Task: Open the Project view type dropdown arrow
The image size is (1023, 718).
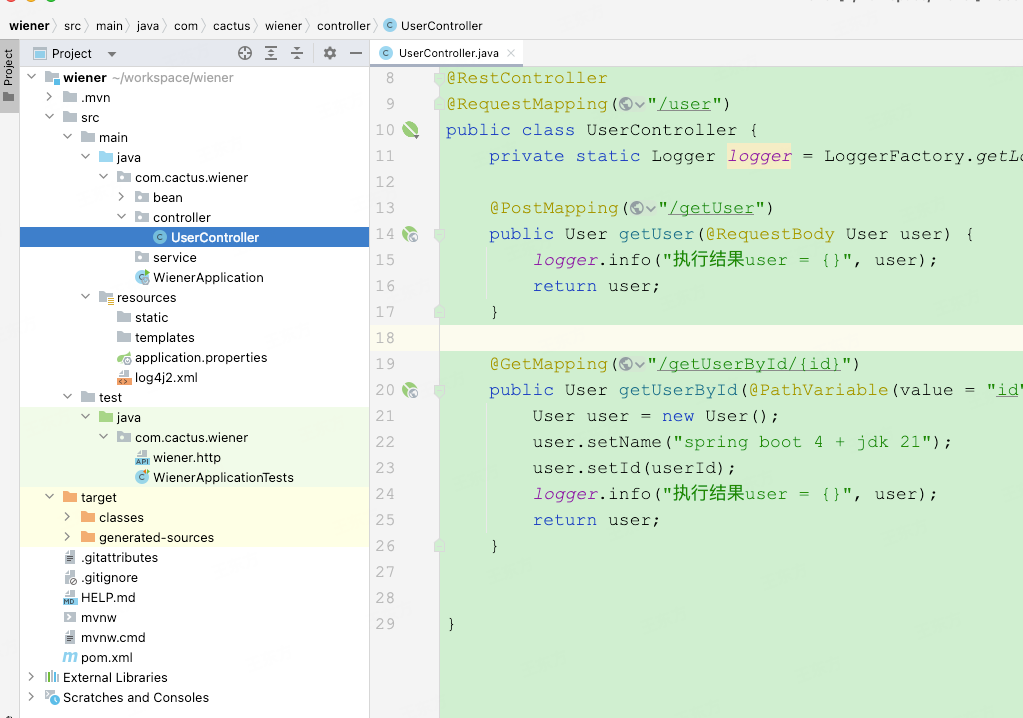Action: [x=112, y=54]
